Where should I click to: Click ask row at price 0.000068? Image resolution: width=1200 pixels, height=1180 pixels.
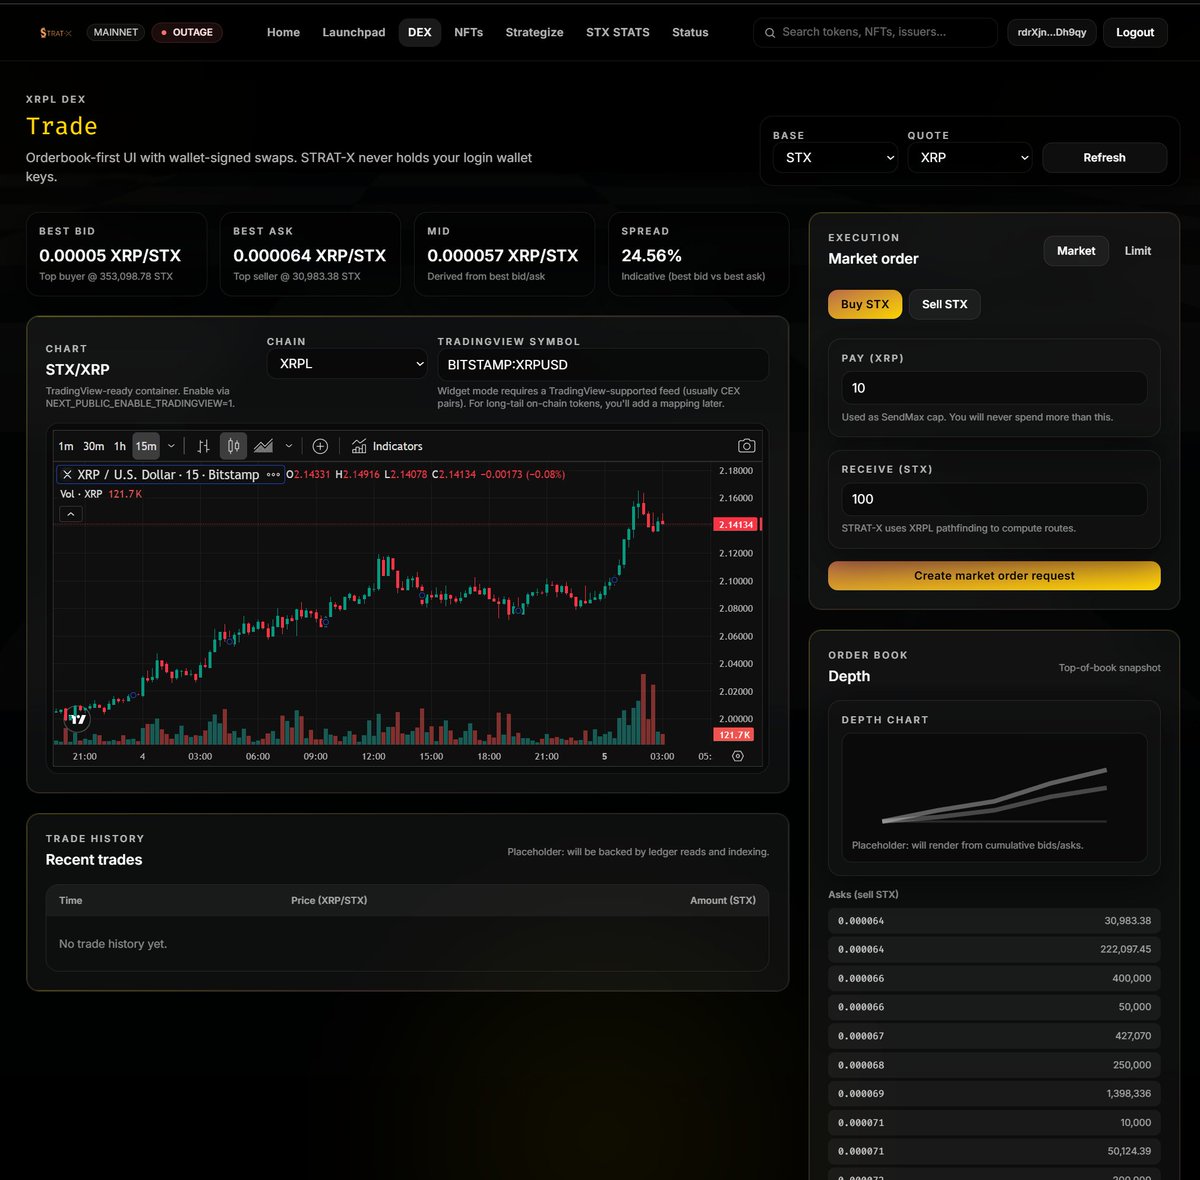click(994, 1065)
